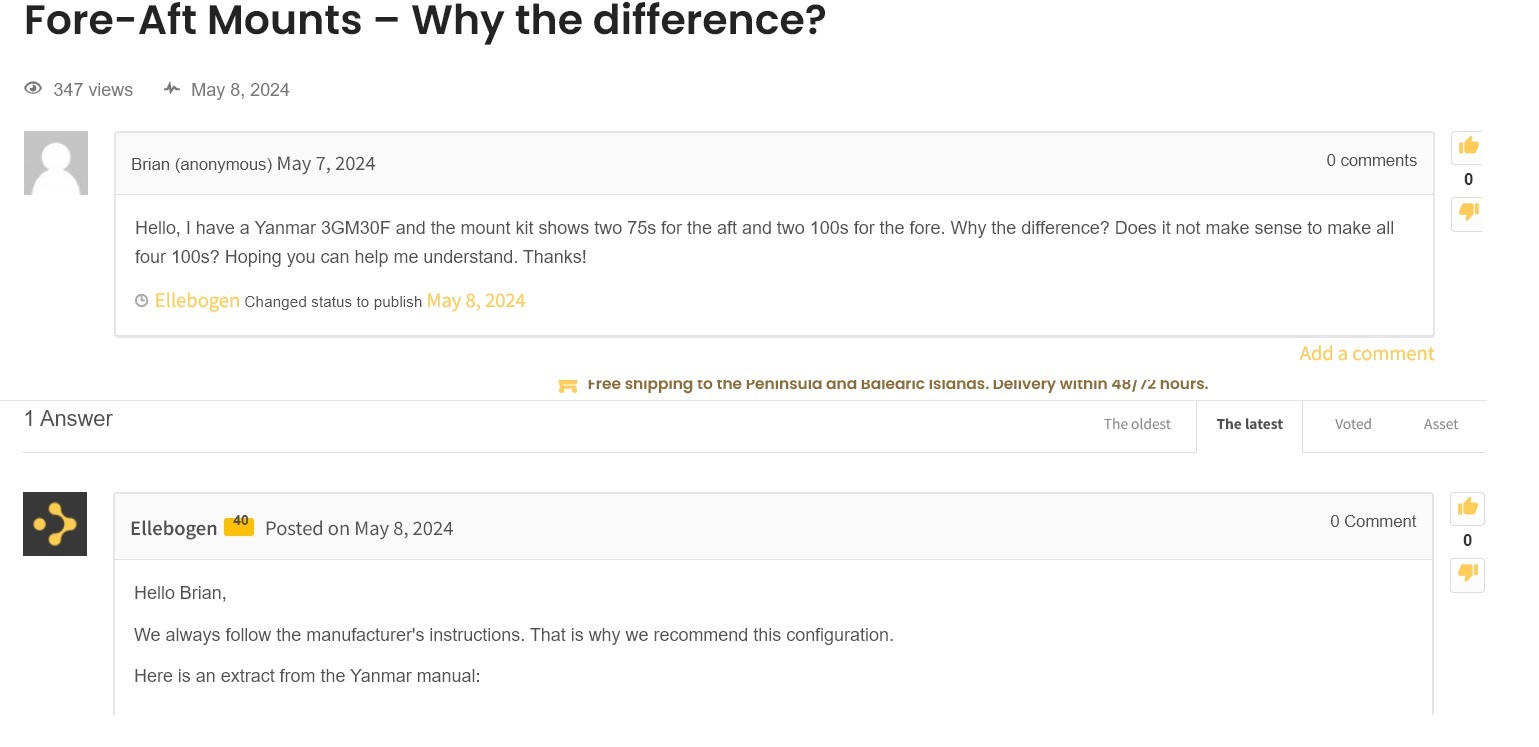
Task: Switch to the Asset sorting tab
Action: tap(1440, 424)
